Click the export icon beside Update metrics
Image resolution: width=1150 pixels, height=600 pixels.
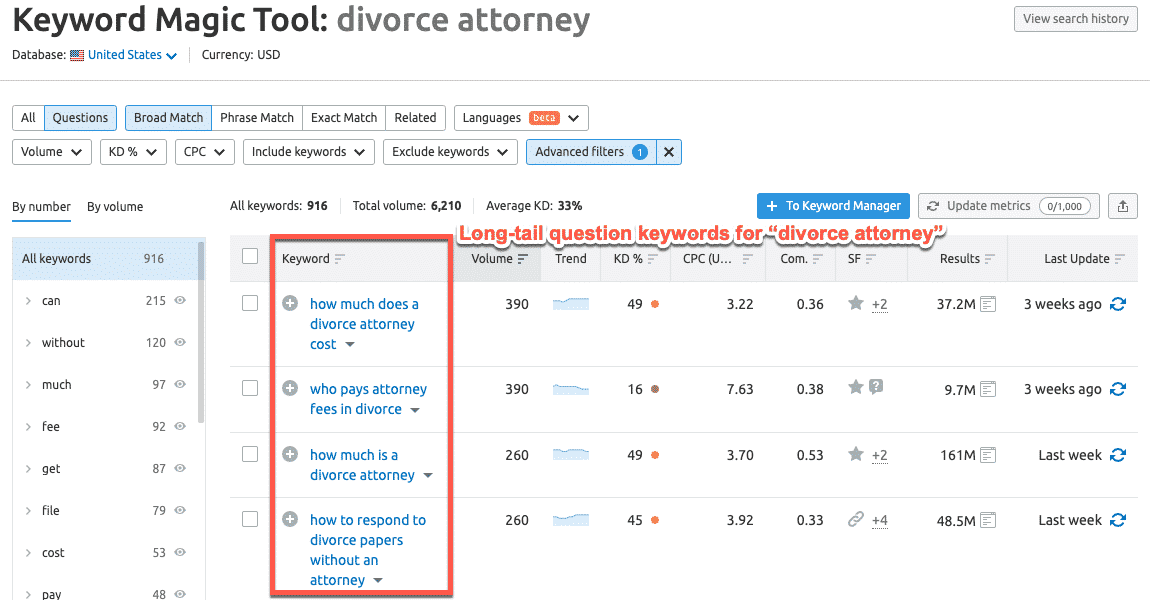tap(1123, 206)
